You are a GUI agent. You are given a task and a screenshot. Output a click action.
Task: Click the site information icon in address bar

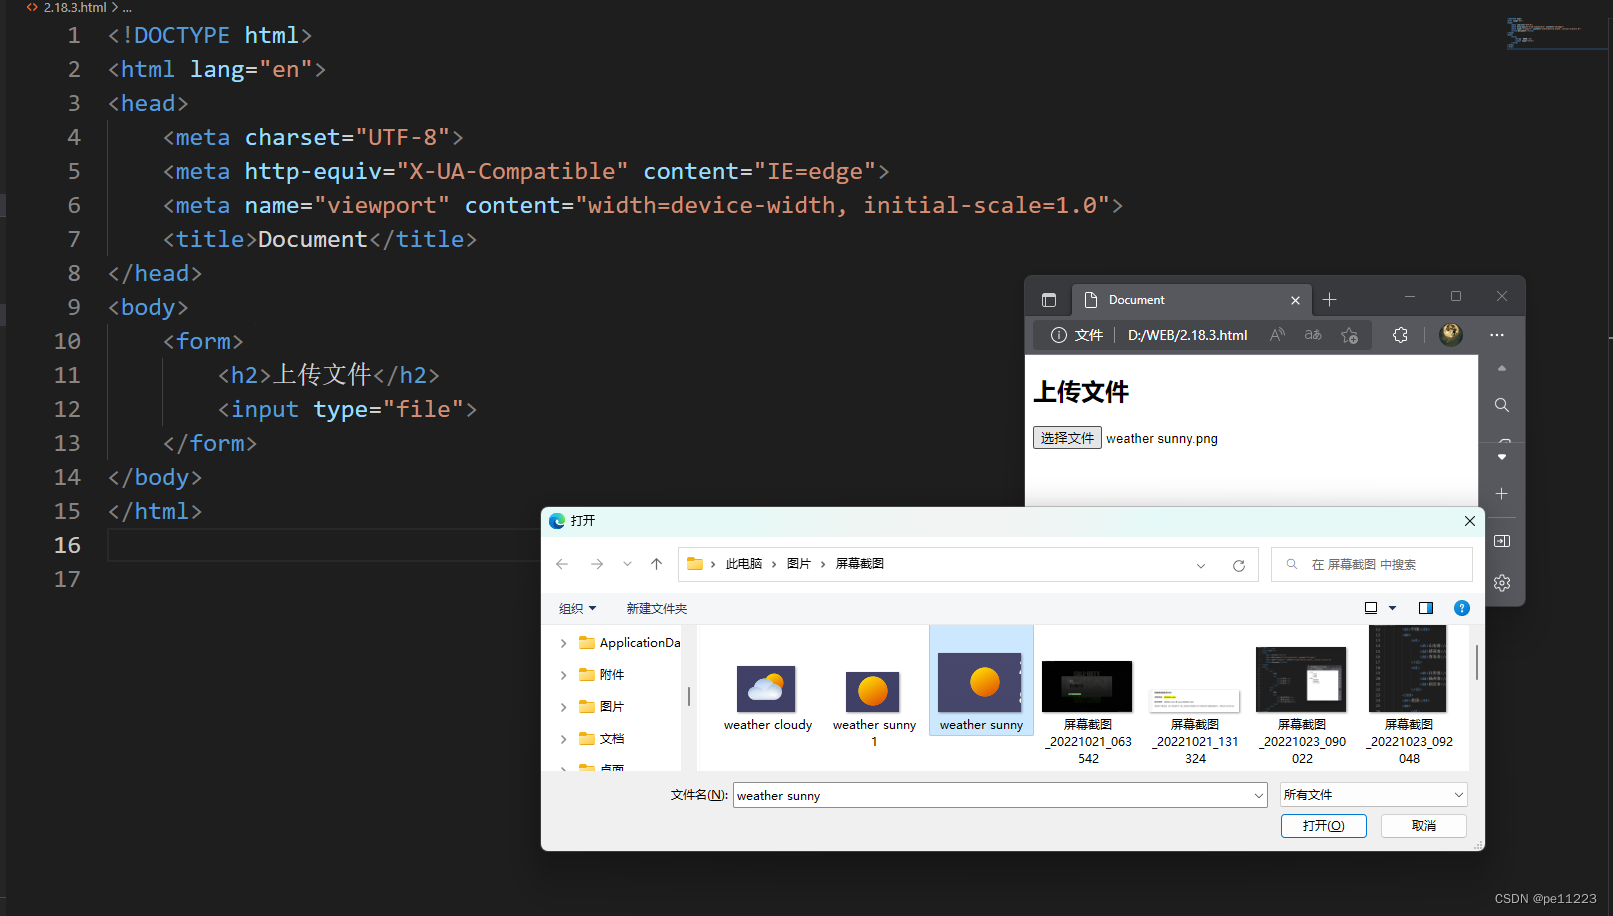(x=1058, y=335)
